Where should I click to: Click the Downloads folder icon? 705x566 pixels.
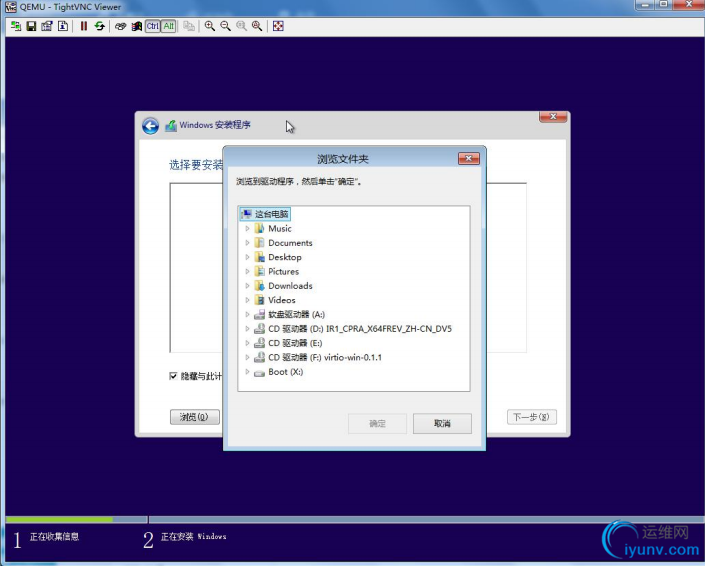coord(259,286)
